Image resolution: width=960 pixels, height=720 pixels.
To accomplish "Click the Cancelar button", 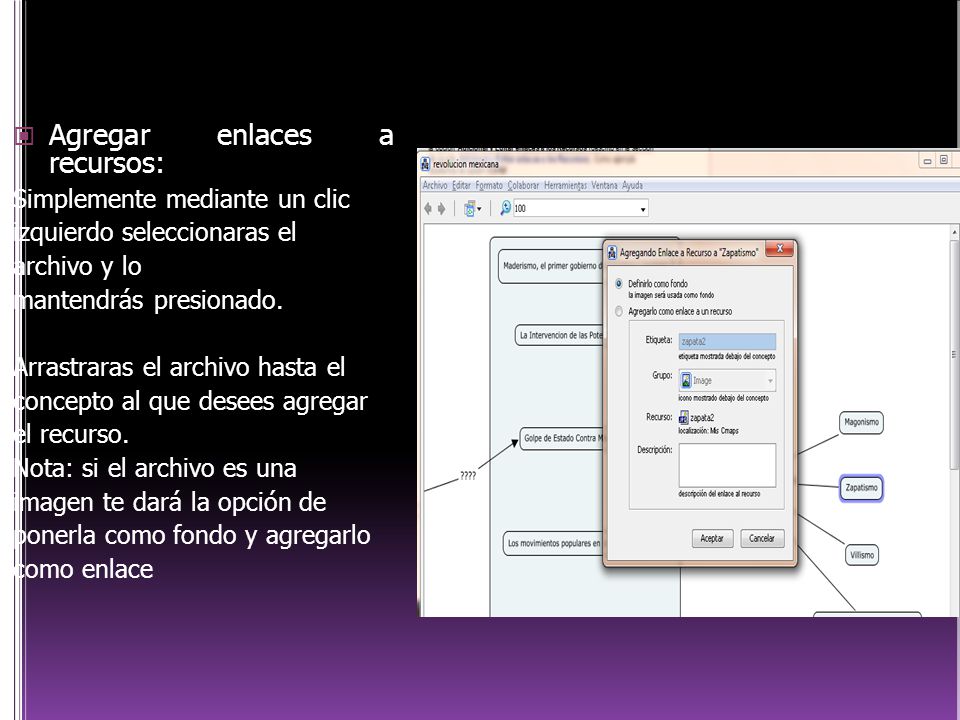I will [762, 538].
